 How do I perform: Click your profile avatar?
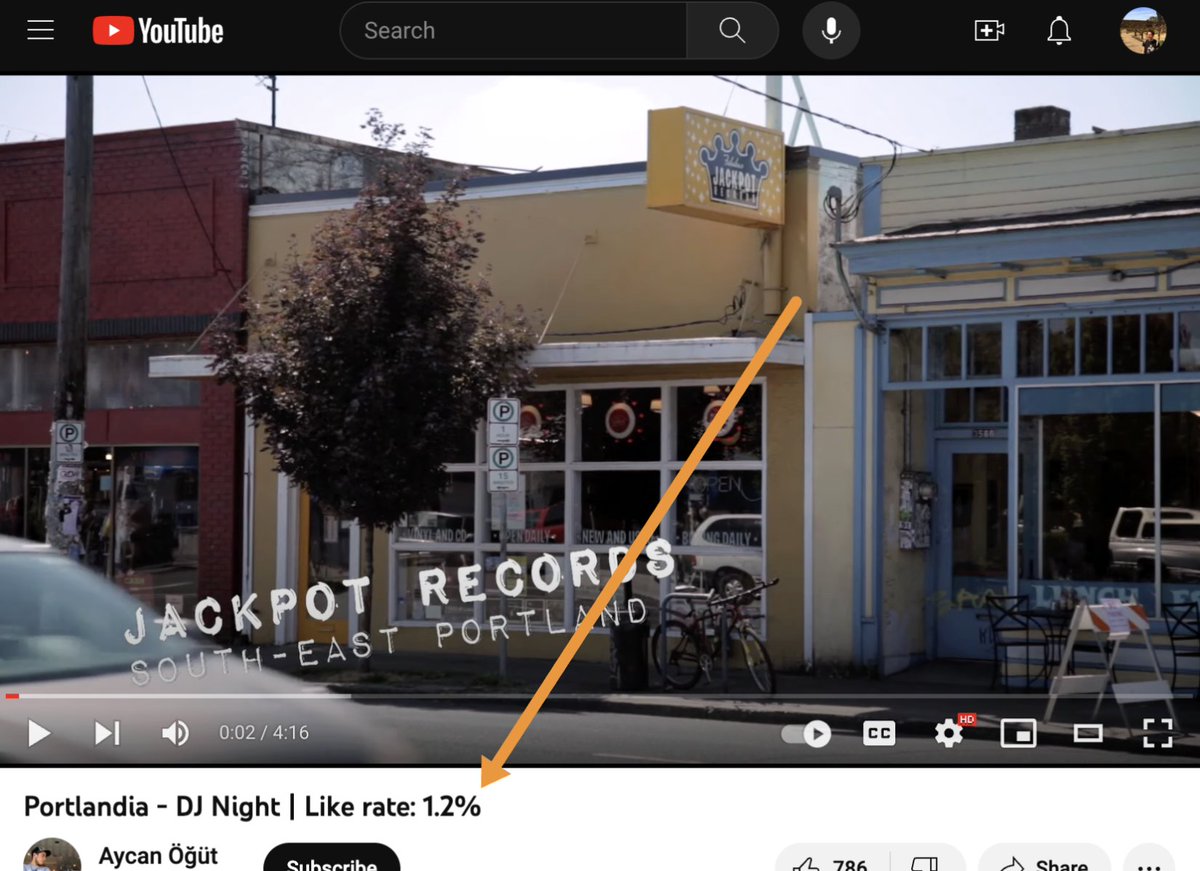[1143, 30]
